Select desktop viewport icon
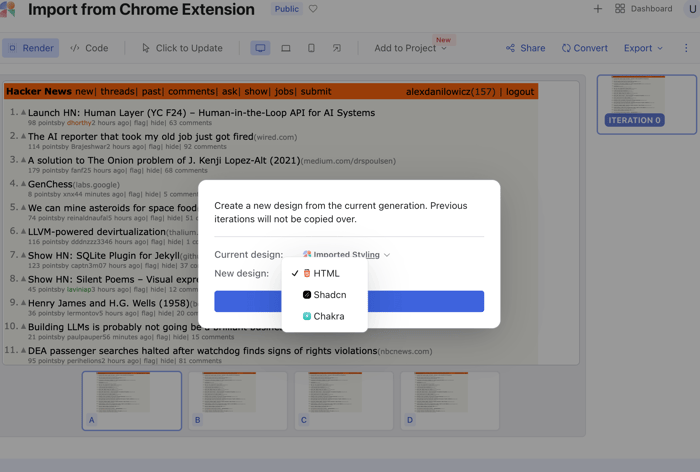The width and height of the screenshot is (700, 472). 260,48
